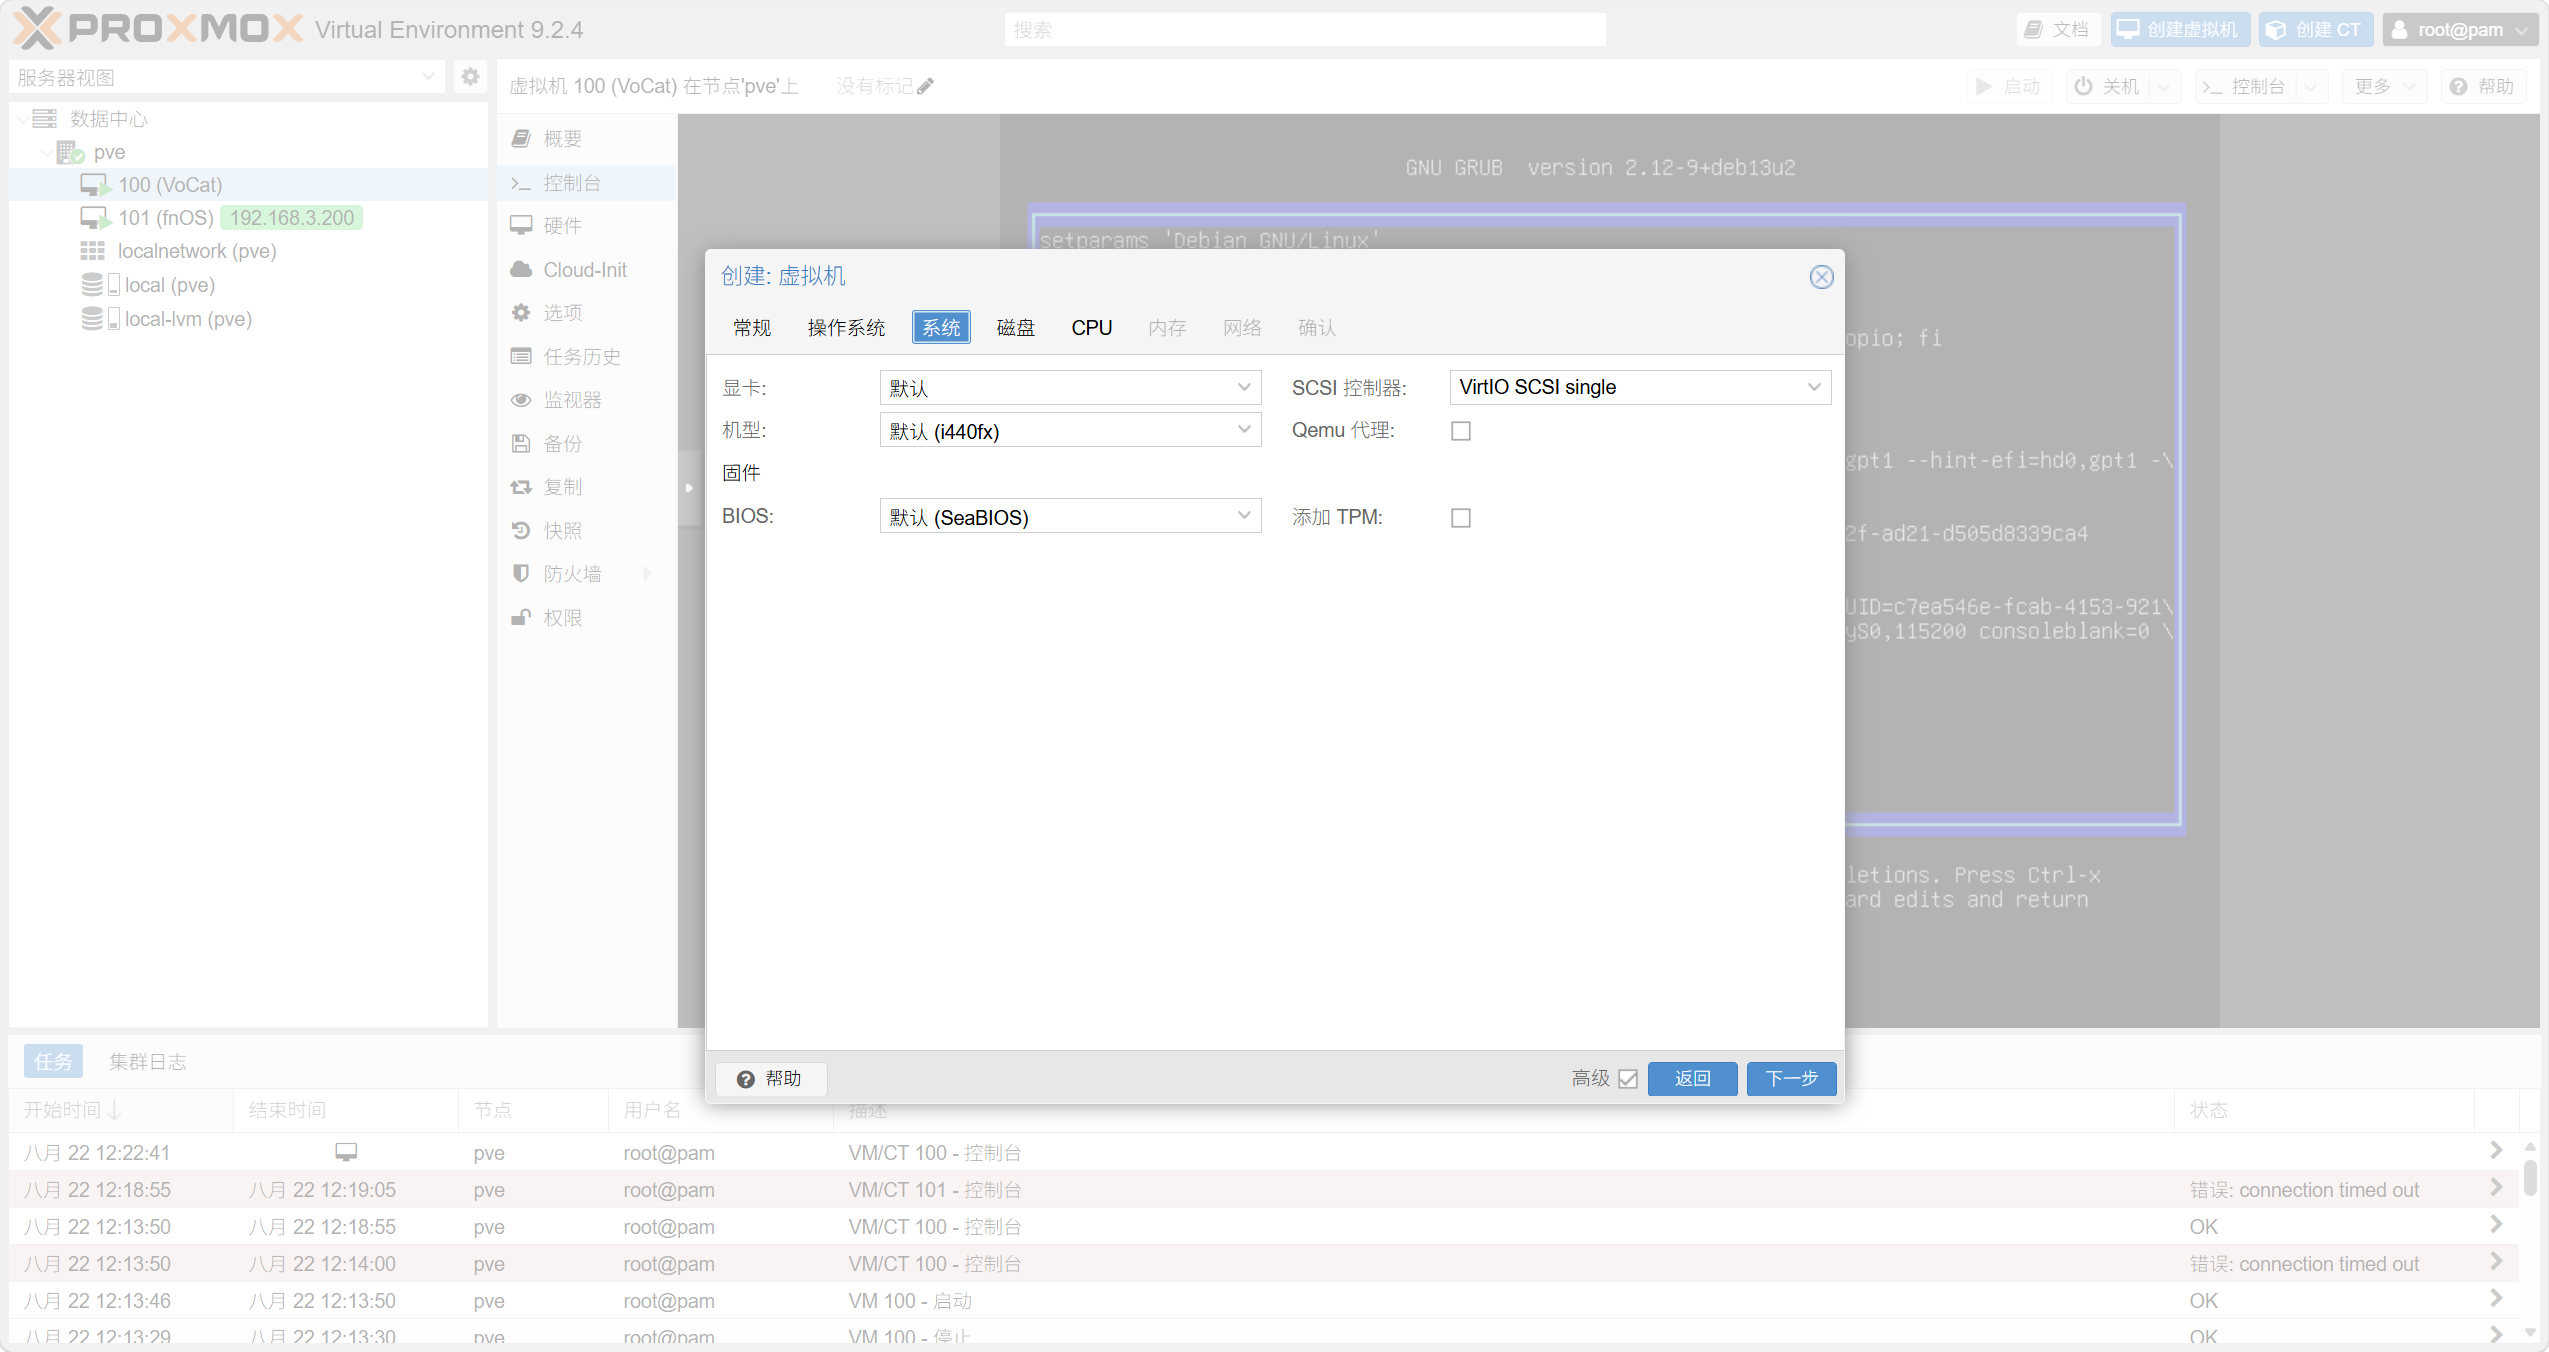Screen dimensions: 2549x1352
Task: Open the summary book icon
Action: pyautogui.click(x=521, y=139)
